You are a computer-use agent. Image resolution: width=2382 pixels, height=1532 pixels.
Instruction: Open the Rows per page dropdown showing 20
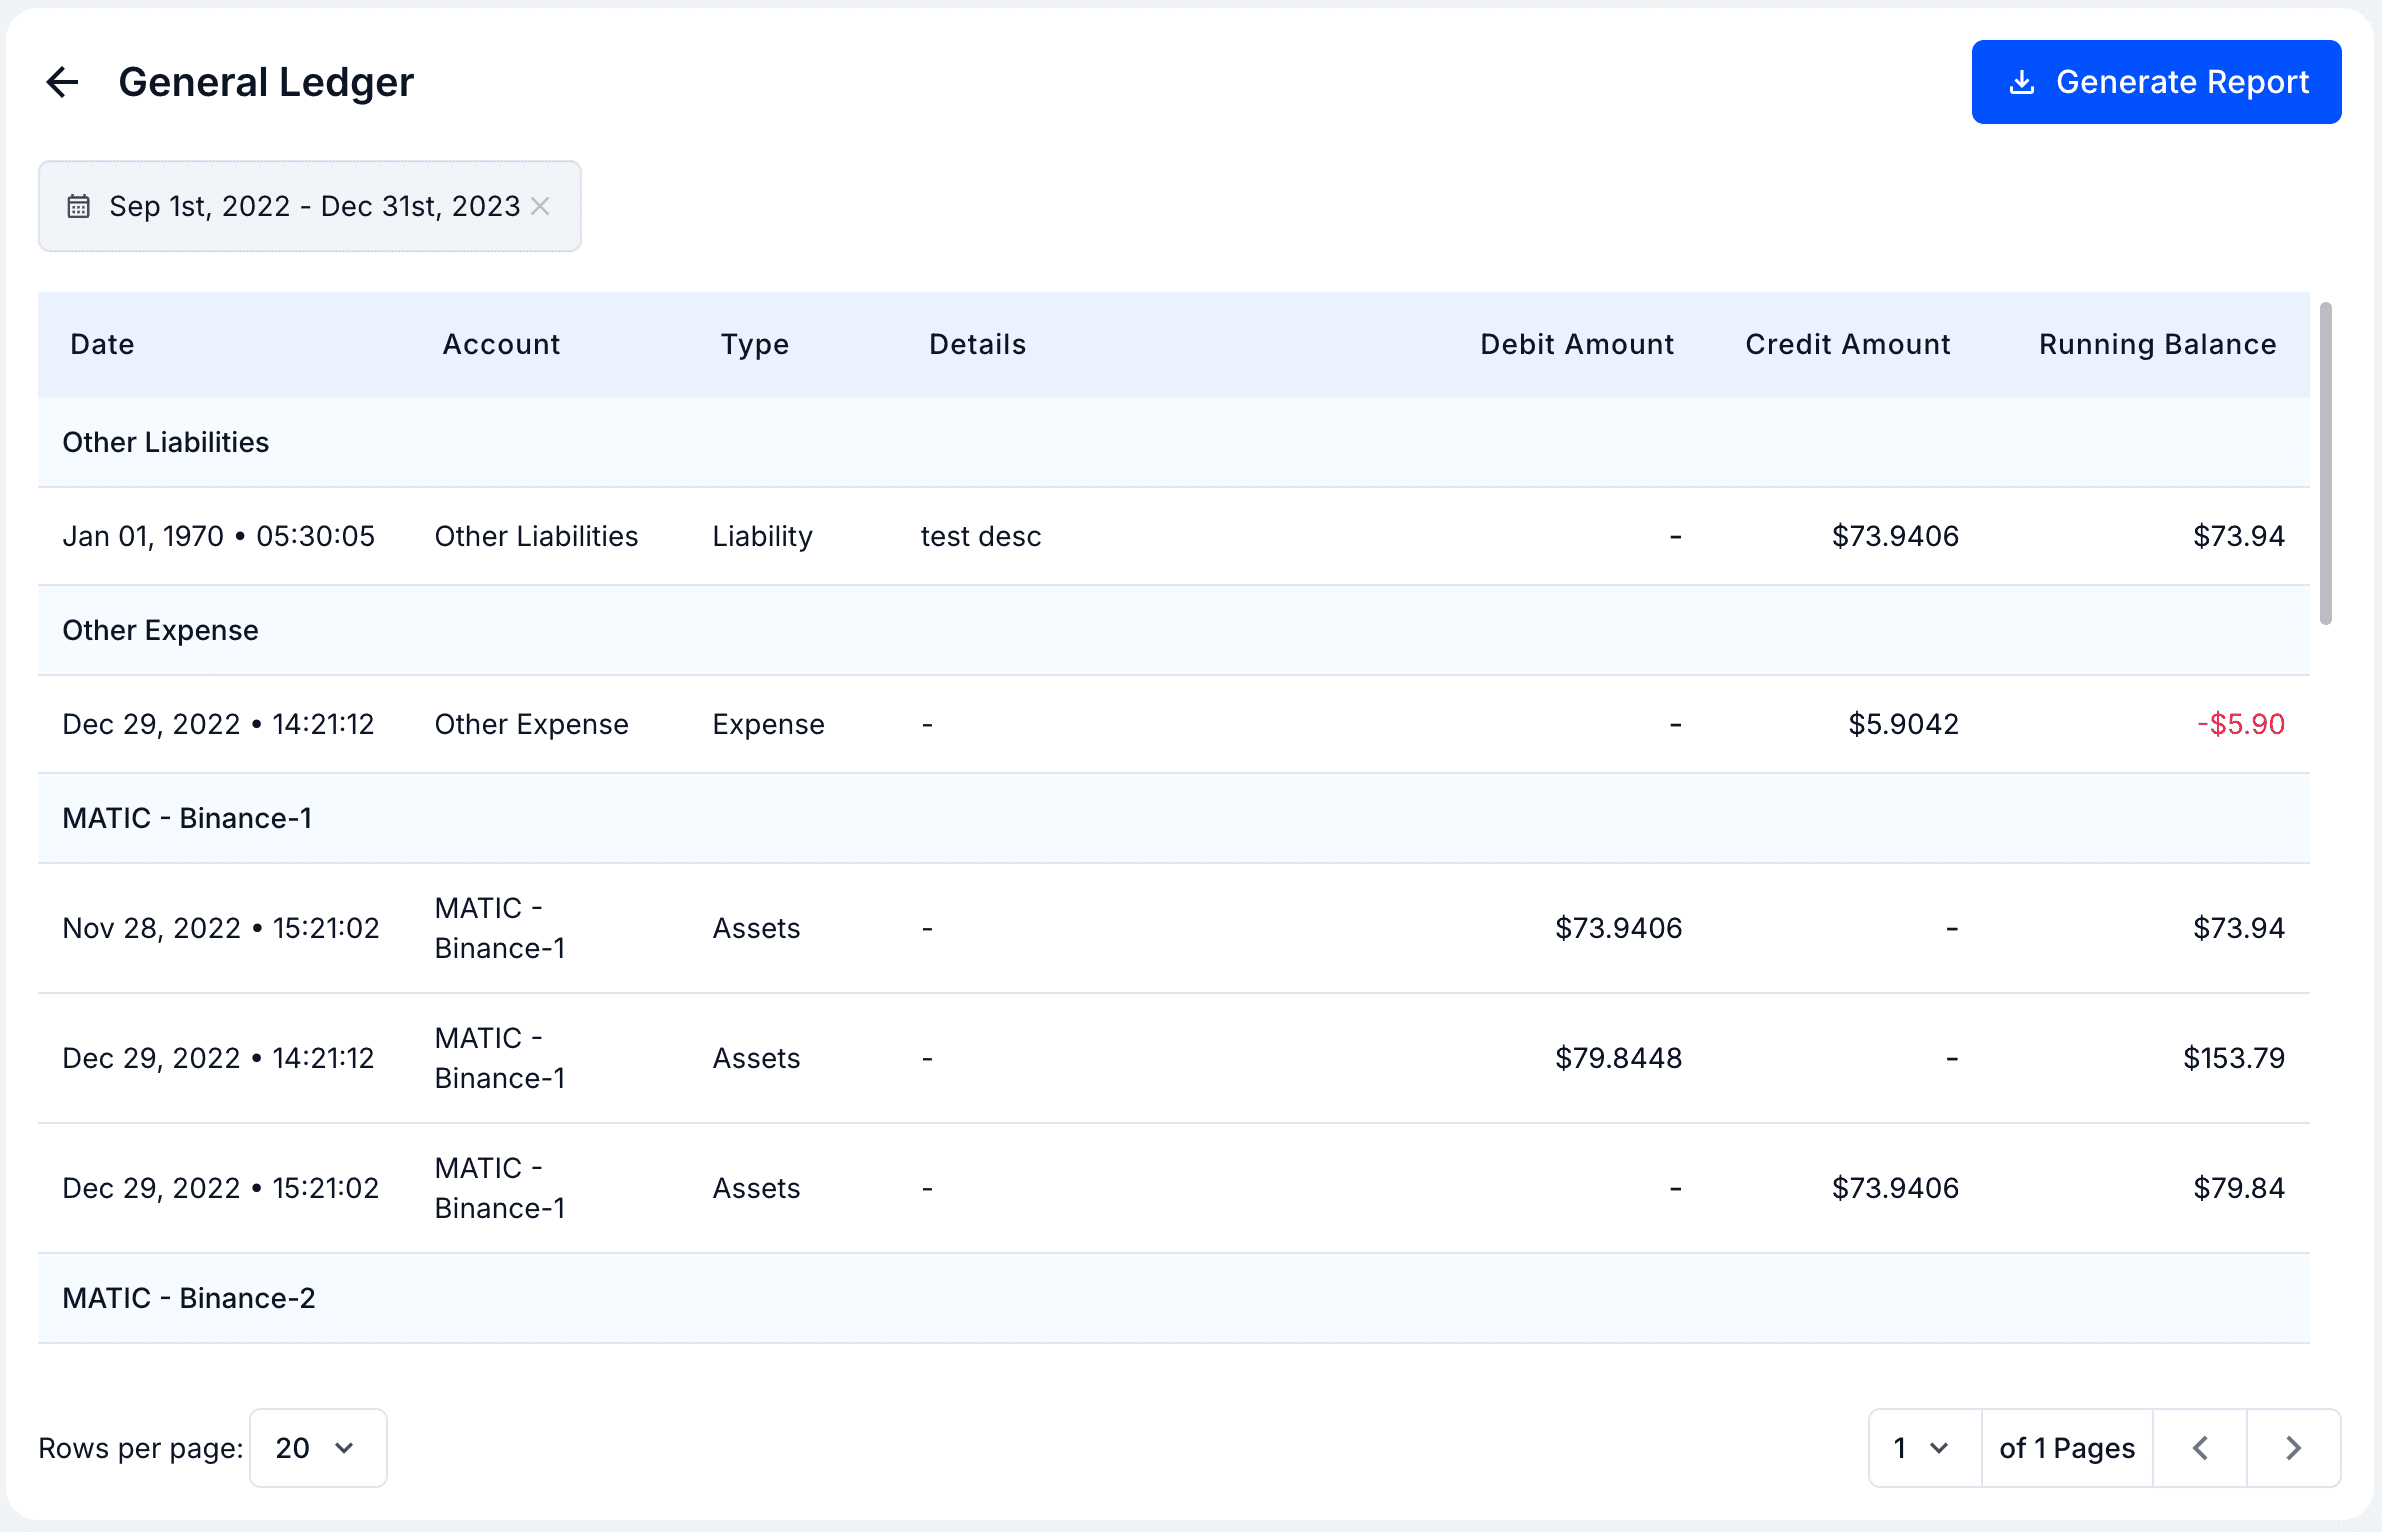point(318,1447)
